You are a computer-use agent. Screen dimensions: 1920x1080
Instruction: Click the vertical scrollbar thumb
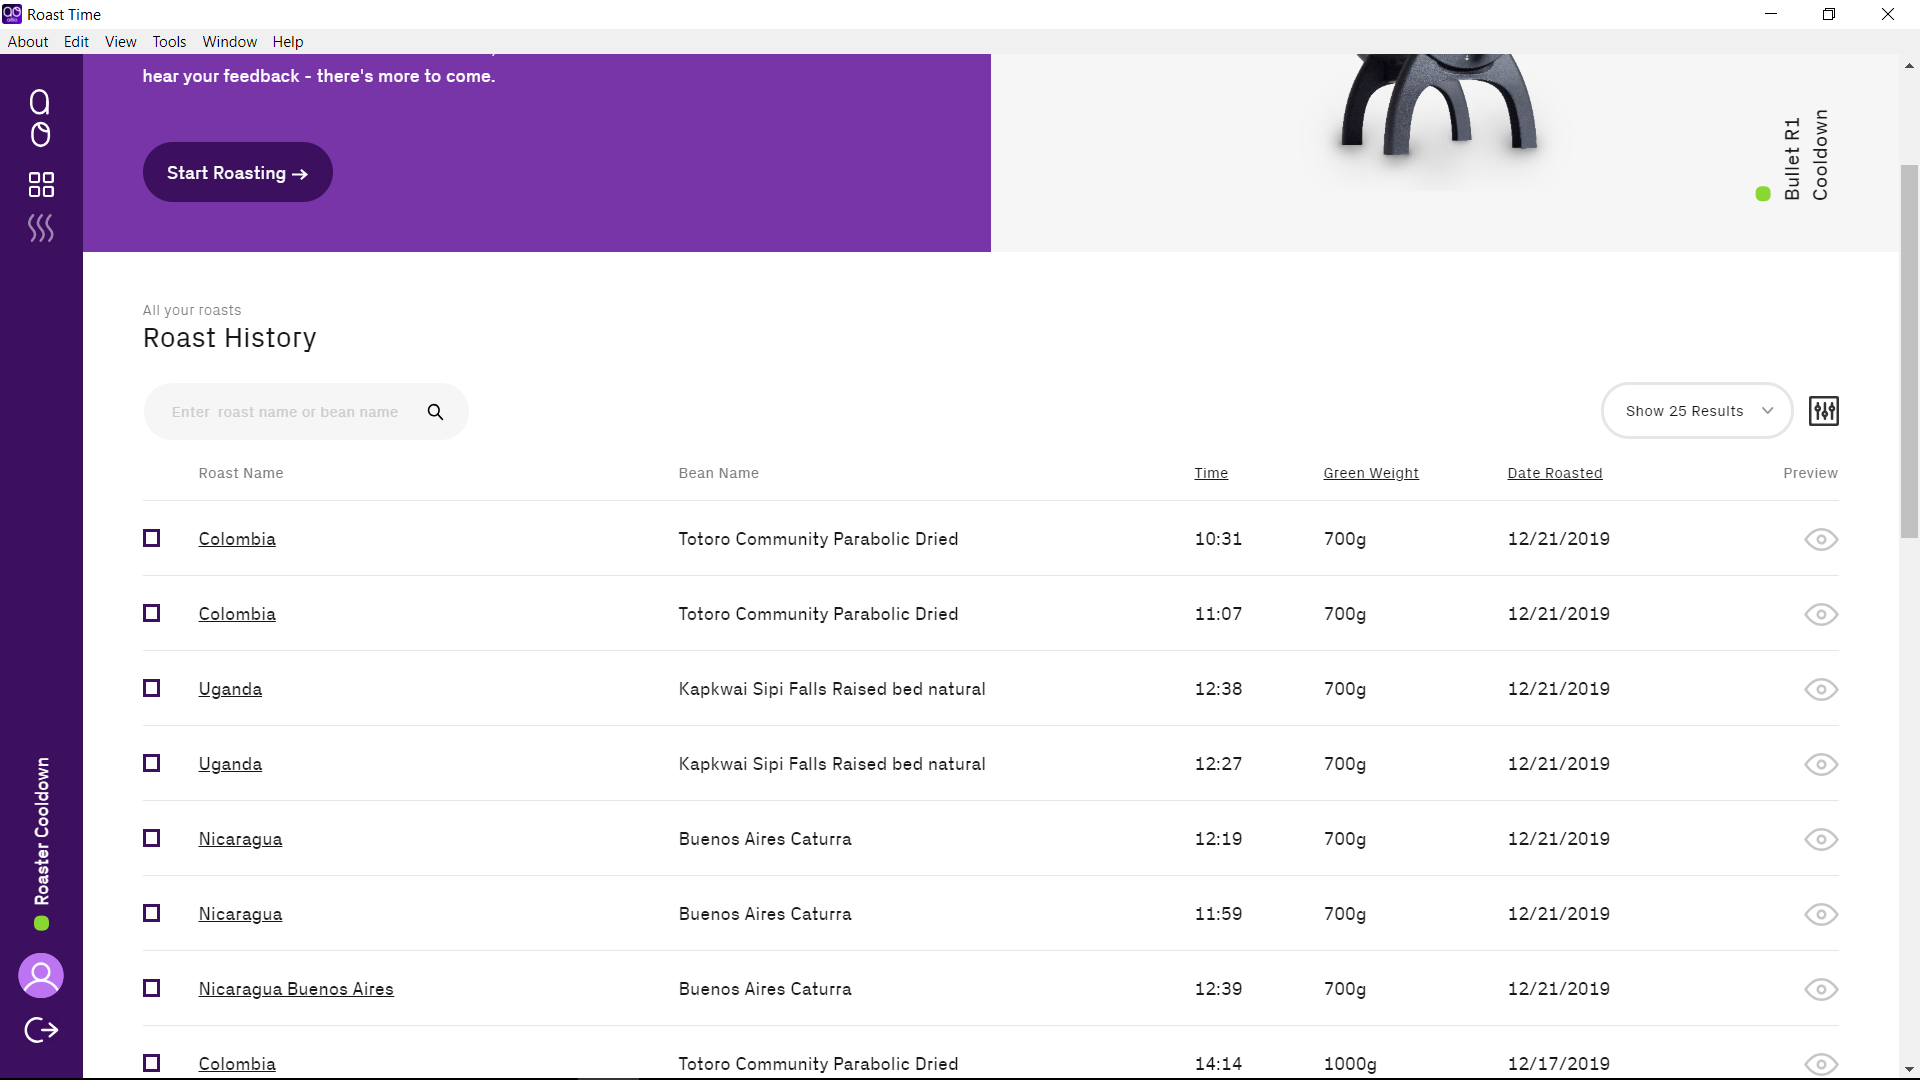[1909, 350]
